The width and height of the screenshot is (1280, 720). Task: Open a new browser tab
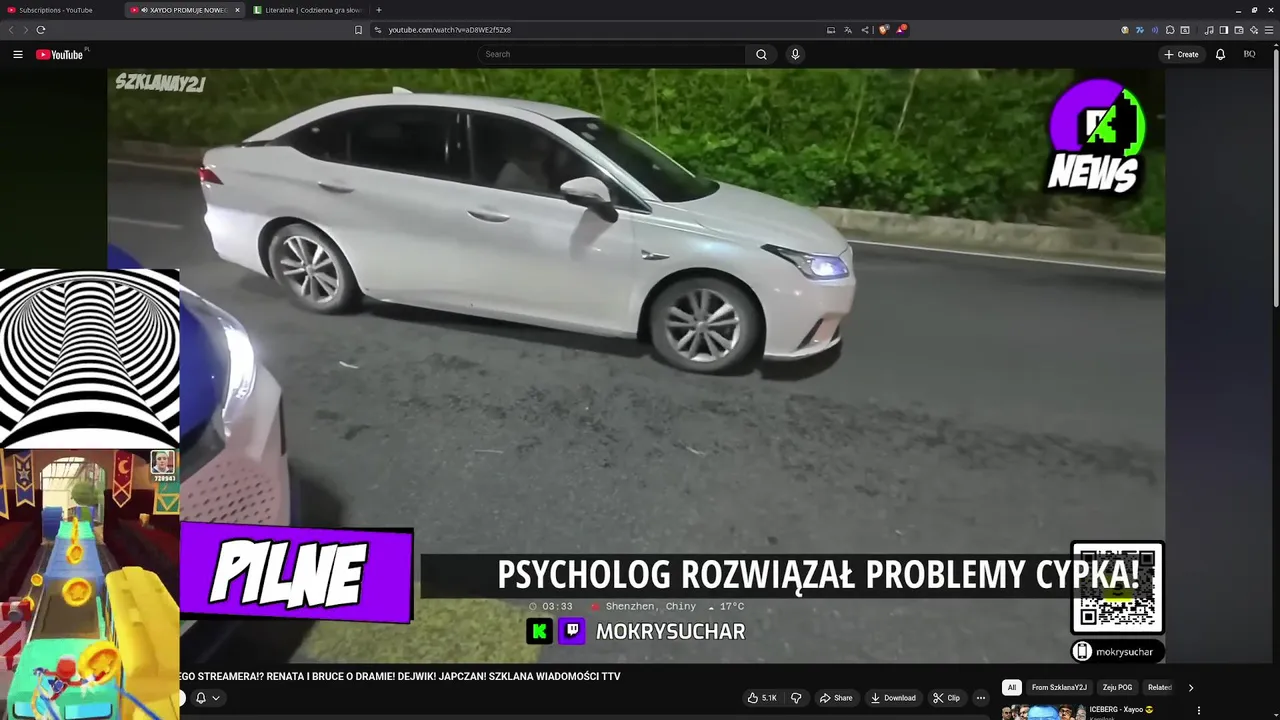coord(378,10)
